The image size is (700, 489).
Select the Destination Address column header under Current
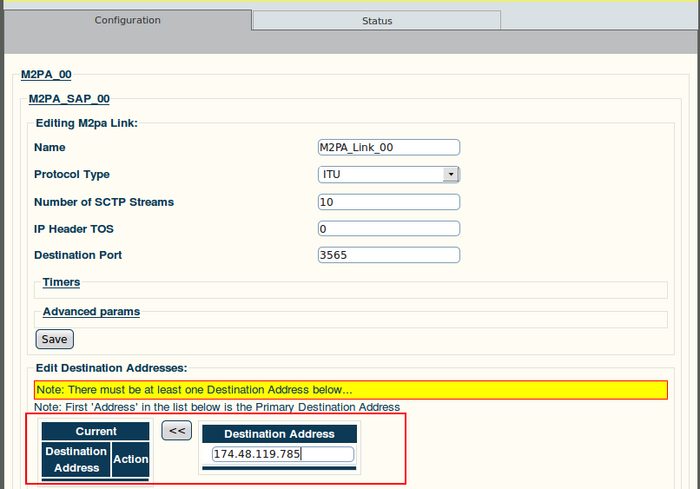[76, 460]
